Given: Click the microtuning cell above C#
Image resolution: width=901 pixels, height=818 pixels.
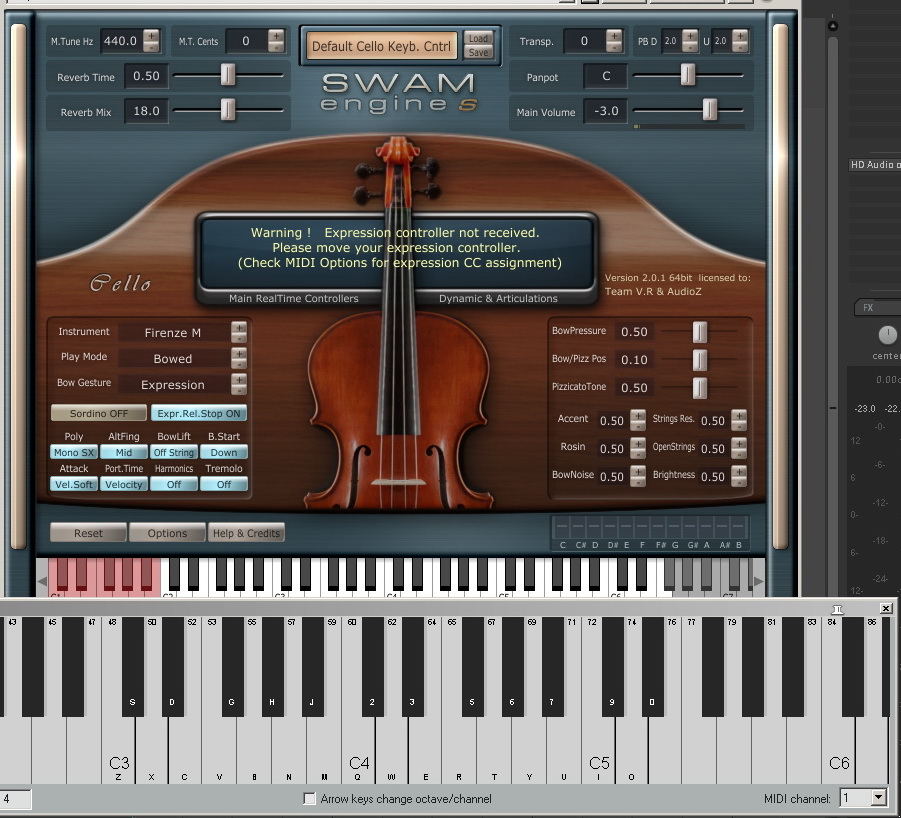Looking at the screenshot, I should click(x=578, y=526).
